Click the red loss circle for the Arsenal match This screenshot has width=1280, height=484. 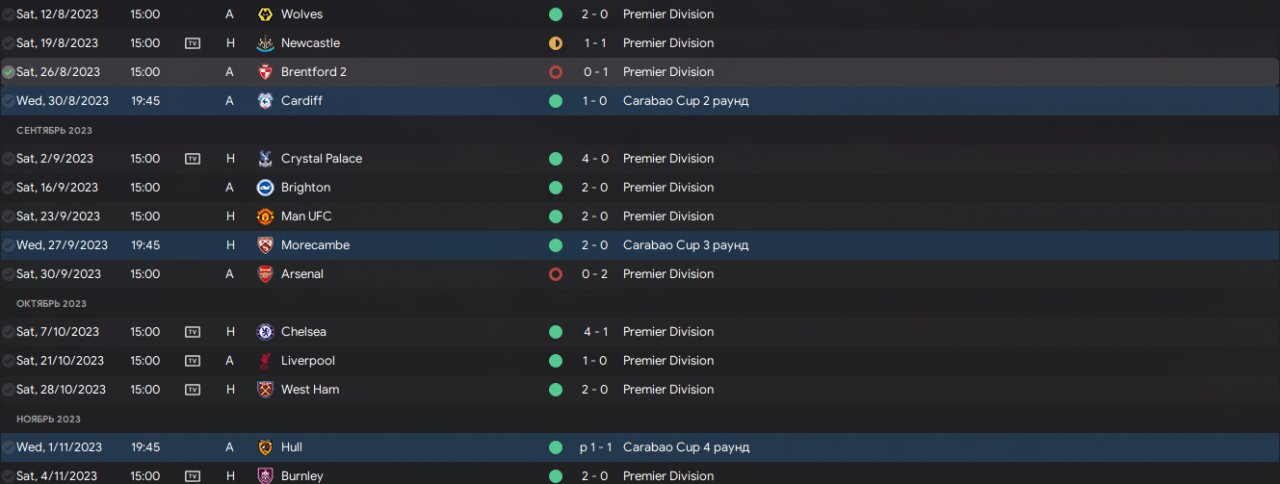tap(556, 274)
